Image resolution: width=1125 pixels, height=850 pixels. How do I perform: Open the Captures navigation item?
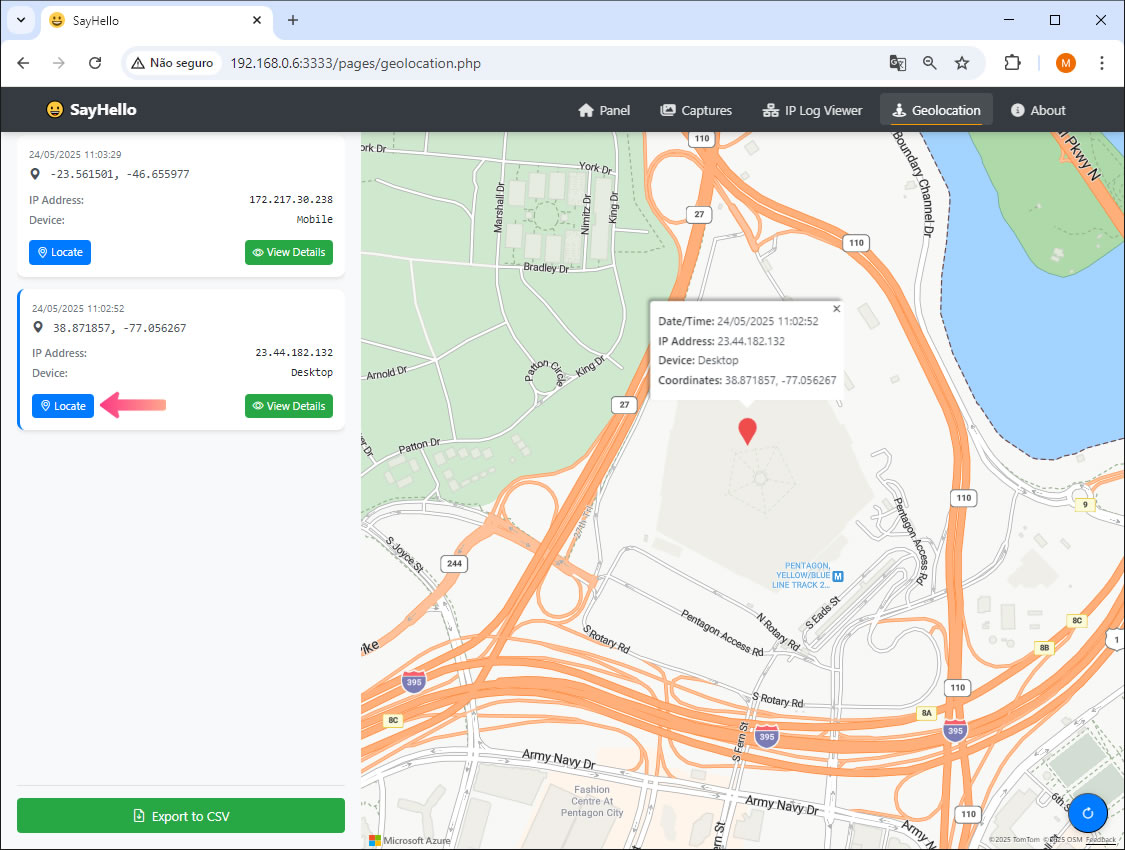click(x=696, y=110)
